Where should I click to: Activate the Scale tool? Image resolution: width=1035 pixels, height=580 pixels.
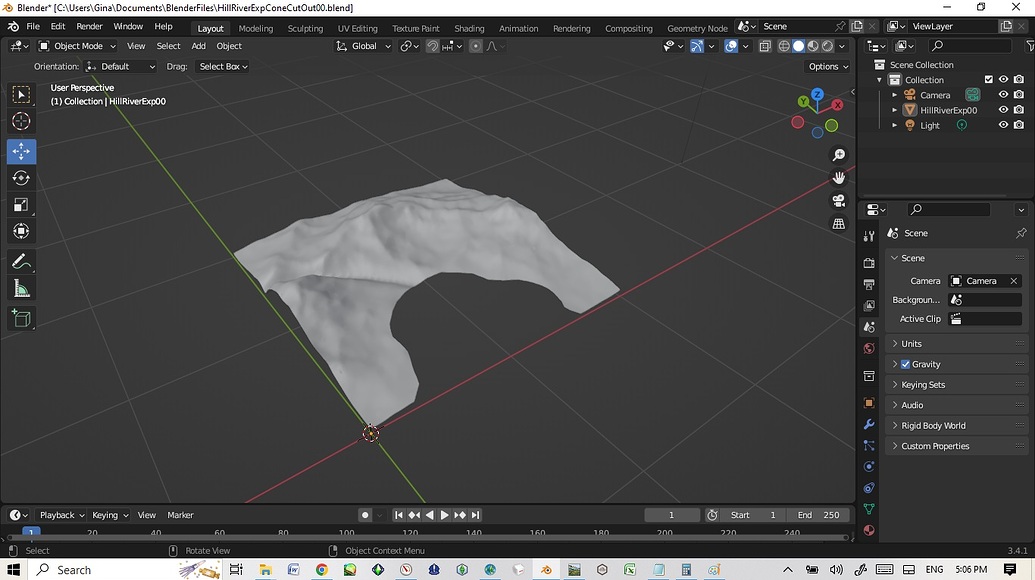21,205
